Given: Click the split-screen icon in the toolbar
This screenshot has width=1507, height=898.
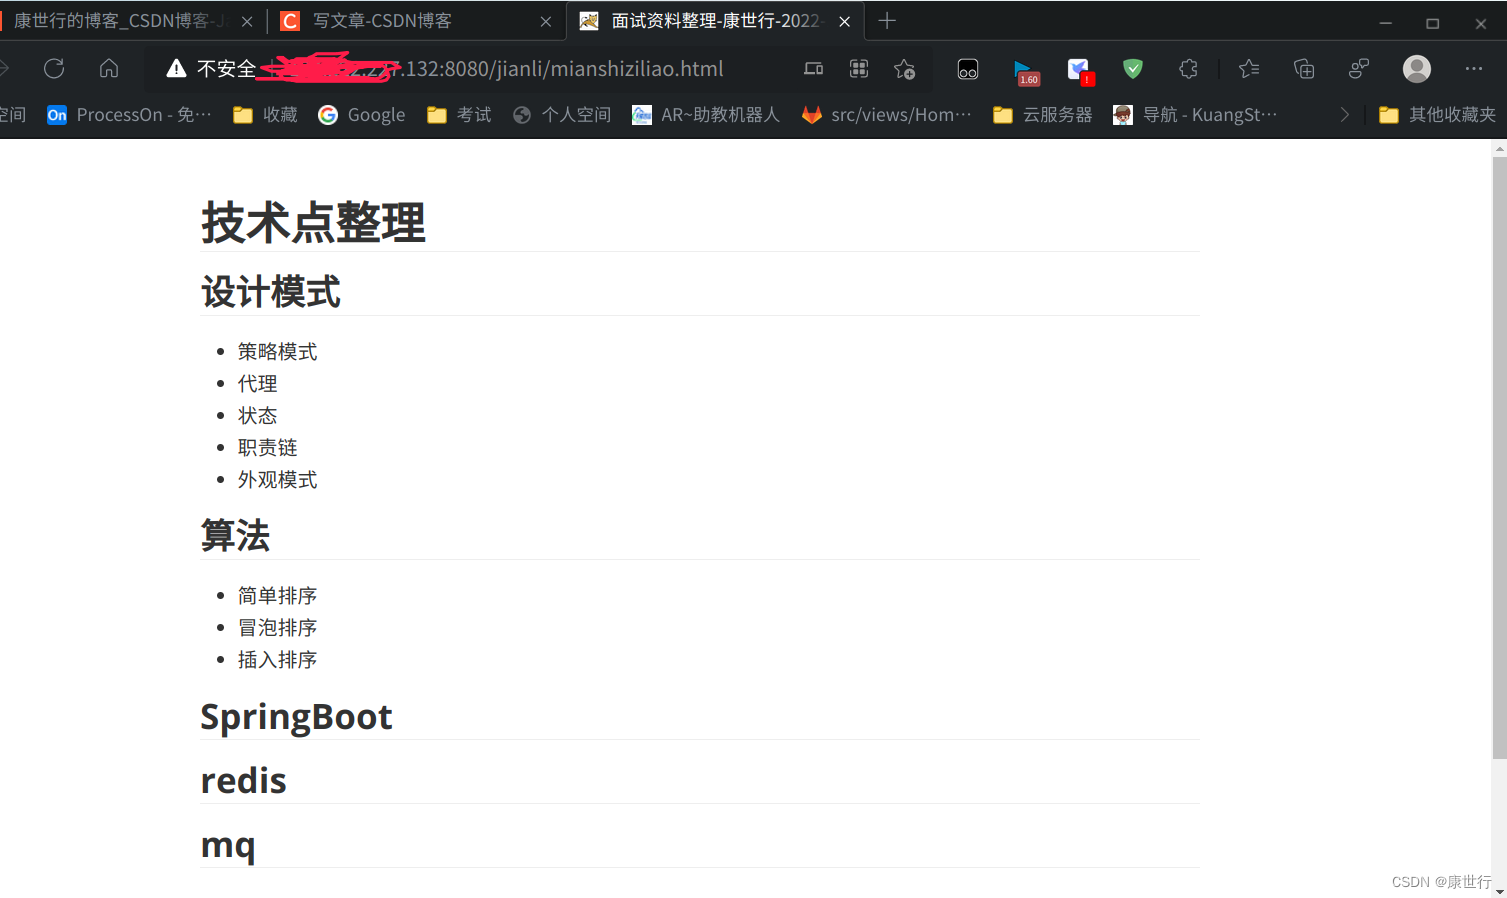Looking at the screenshot, I should [813, 68].
